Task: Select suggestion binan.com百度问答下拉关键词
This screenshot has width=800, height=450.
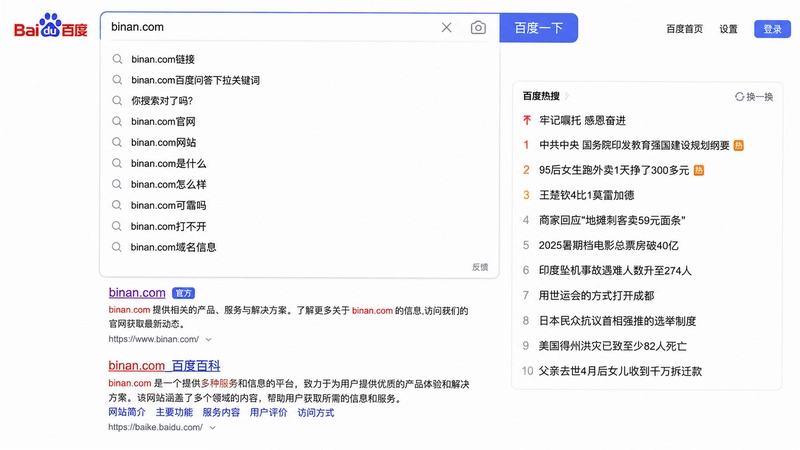Action: click(x=195, y=80)
